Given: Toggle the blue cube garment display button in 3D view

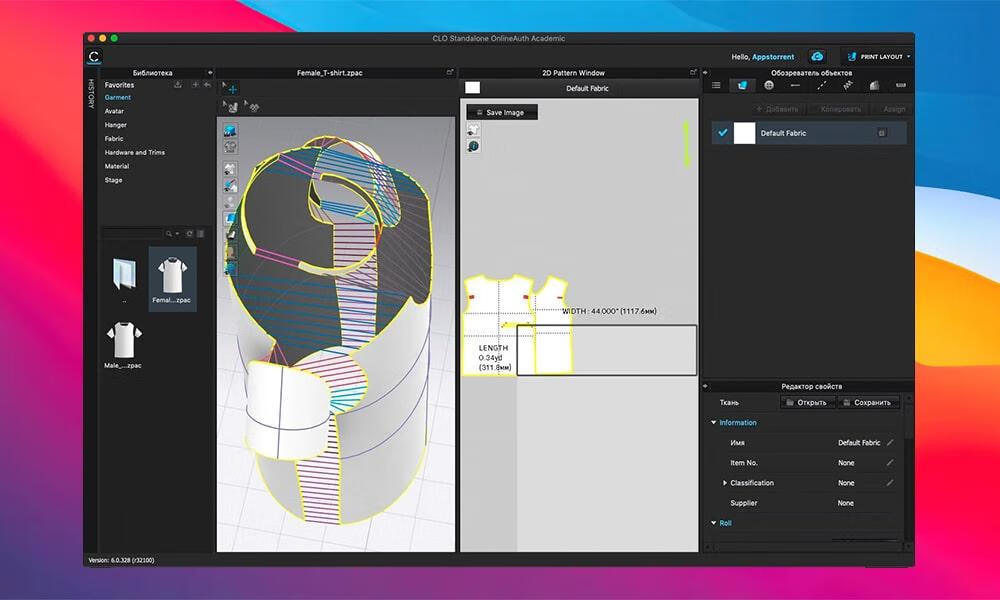Looking at the screenshot, I should tap(230, 131).
